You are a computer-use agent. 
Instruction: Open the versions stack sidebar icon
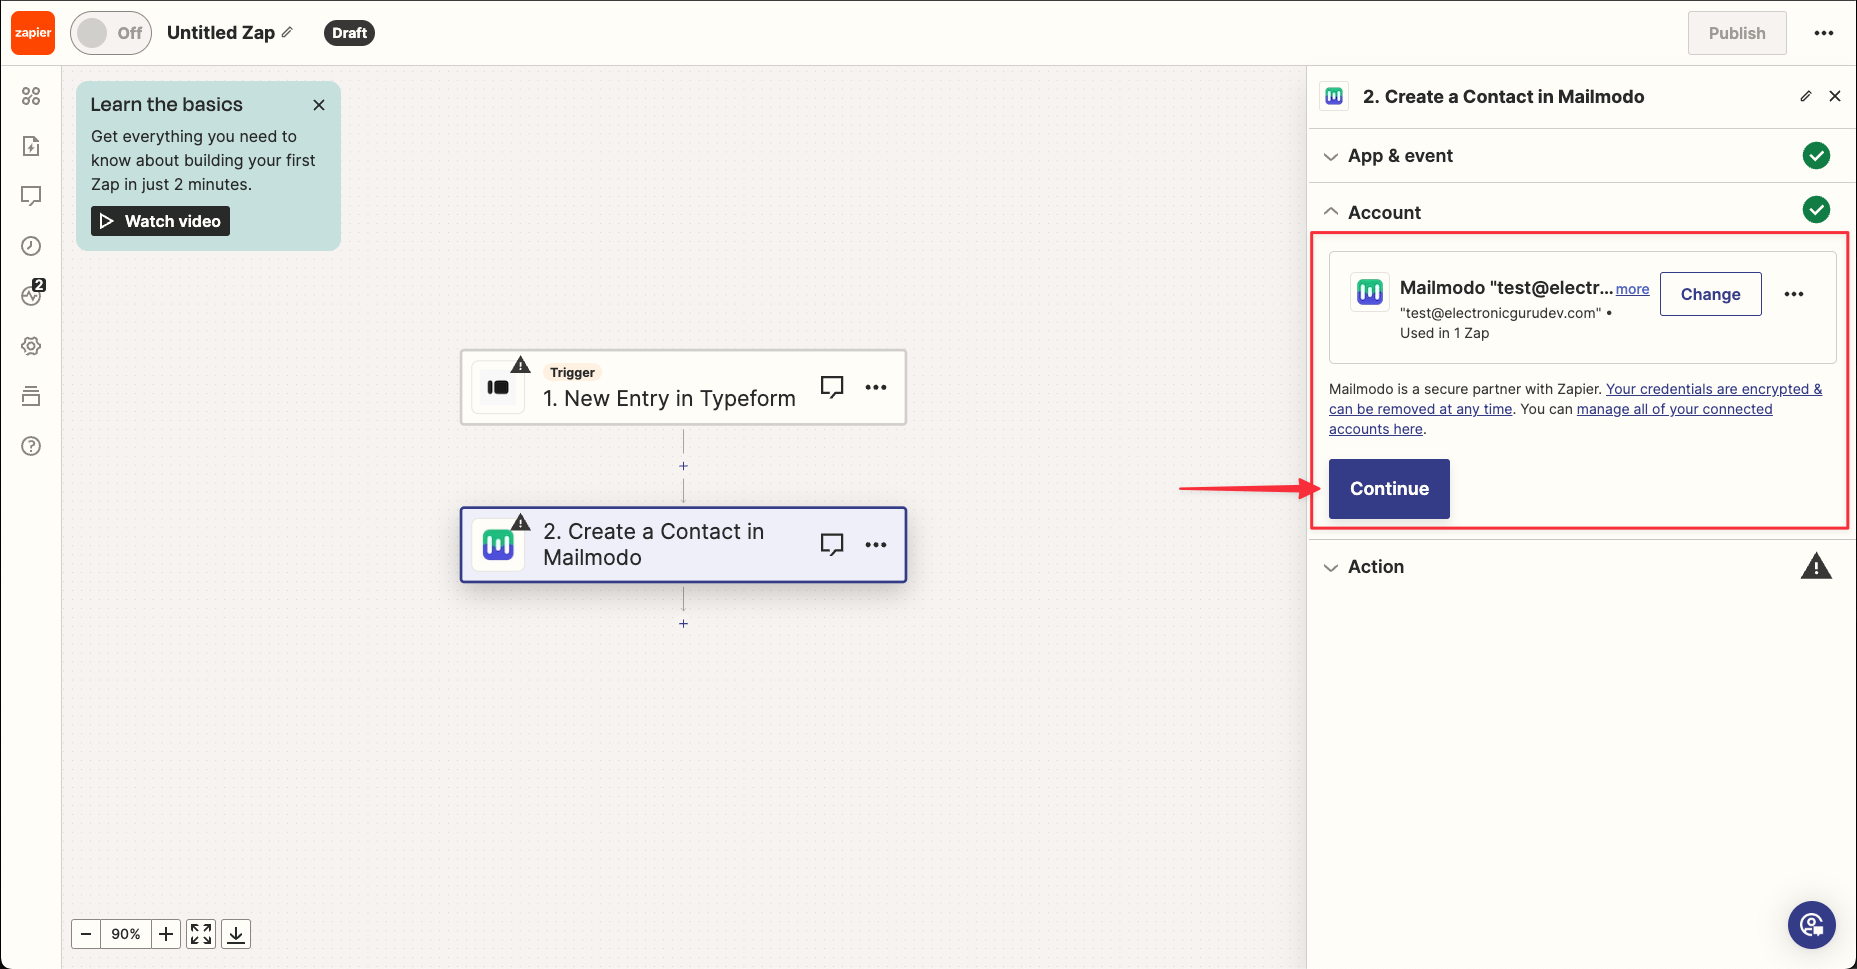tap(31, 396)
